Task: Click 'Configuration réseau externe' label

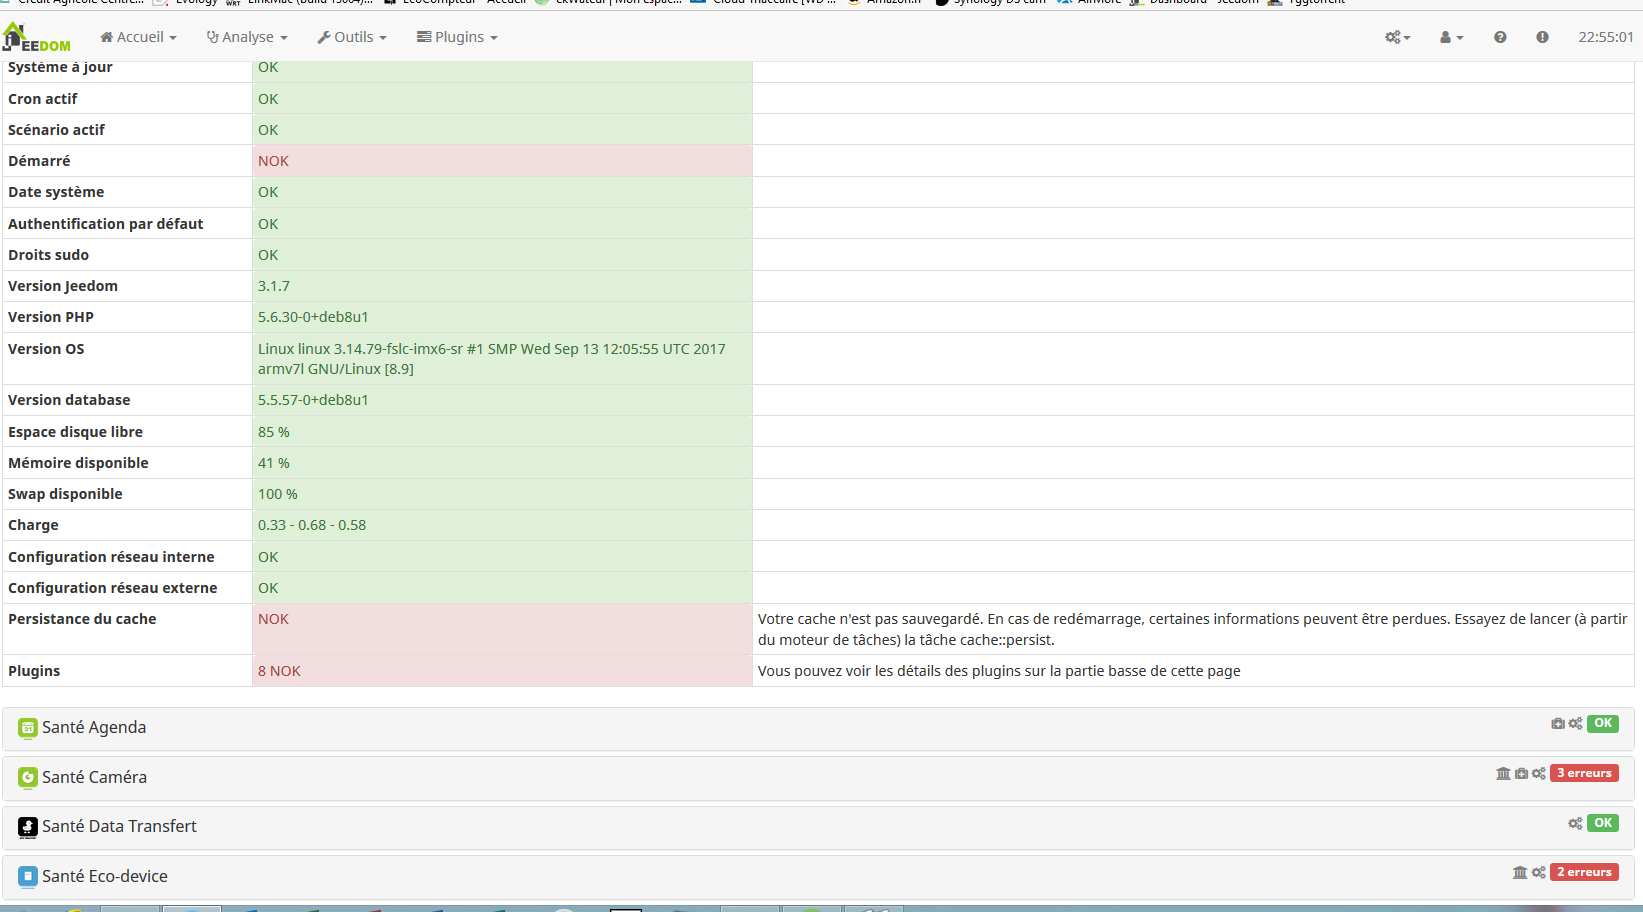Action: [x=113, y=588]
